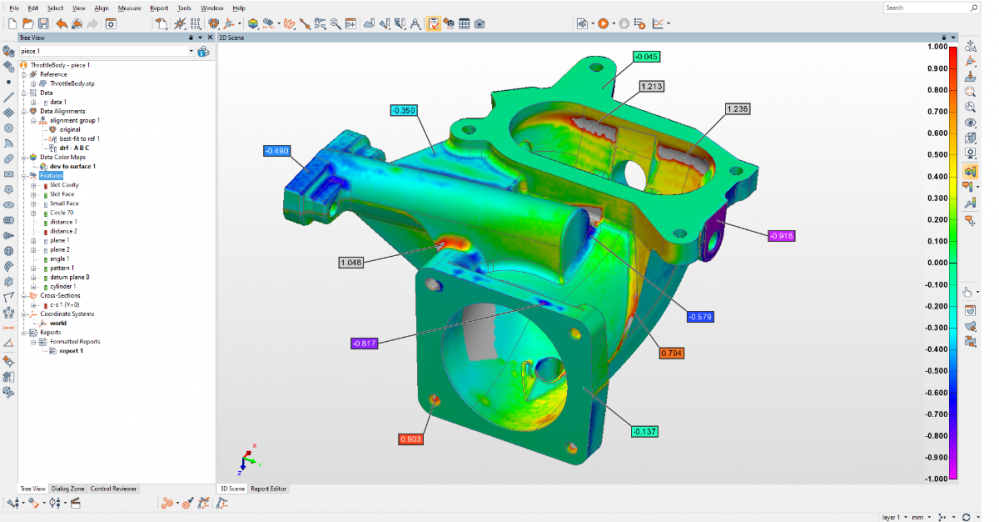
Task: Switch to the Report Editor tab
Action: 268,488
